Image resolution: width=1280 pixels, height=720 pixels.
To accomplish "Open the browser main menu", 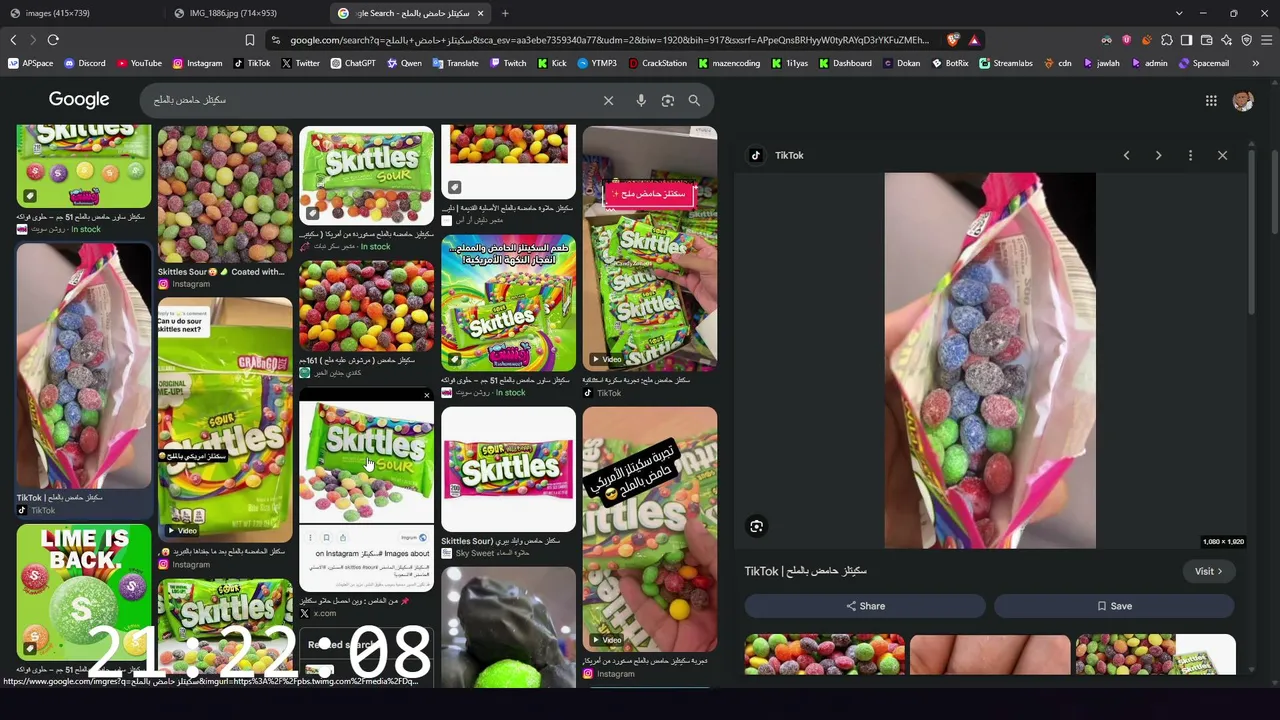I will tap(1267, 40).
